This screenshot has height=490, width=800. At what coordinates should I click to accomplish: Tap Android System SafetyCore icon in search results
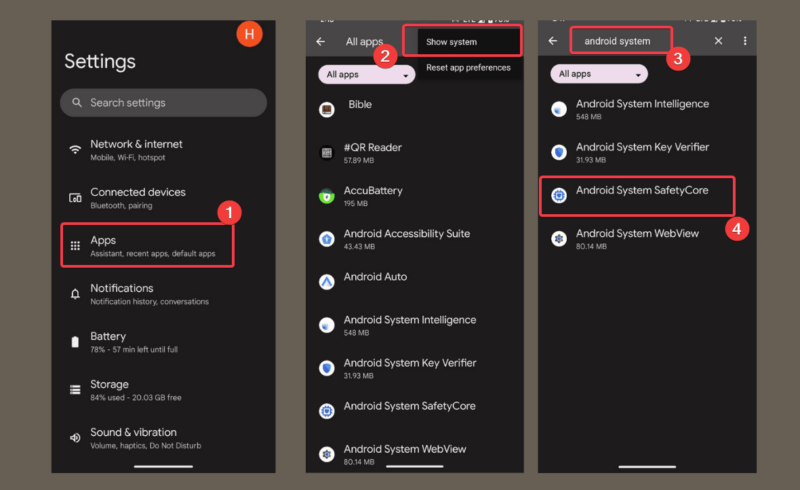point(559,195)
